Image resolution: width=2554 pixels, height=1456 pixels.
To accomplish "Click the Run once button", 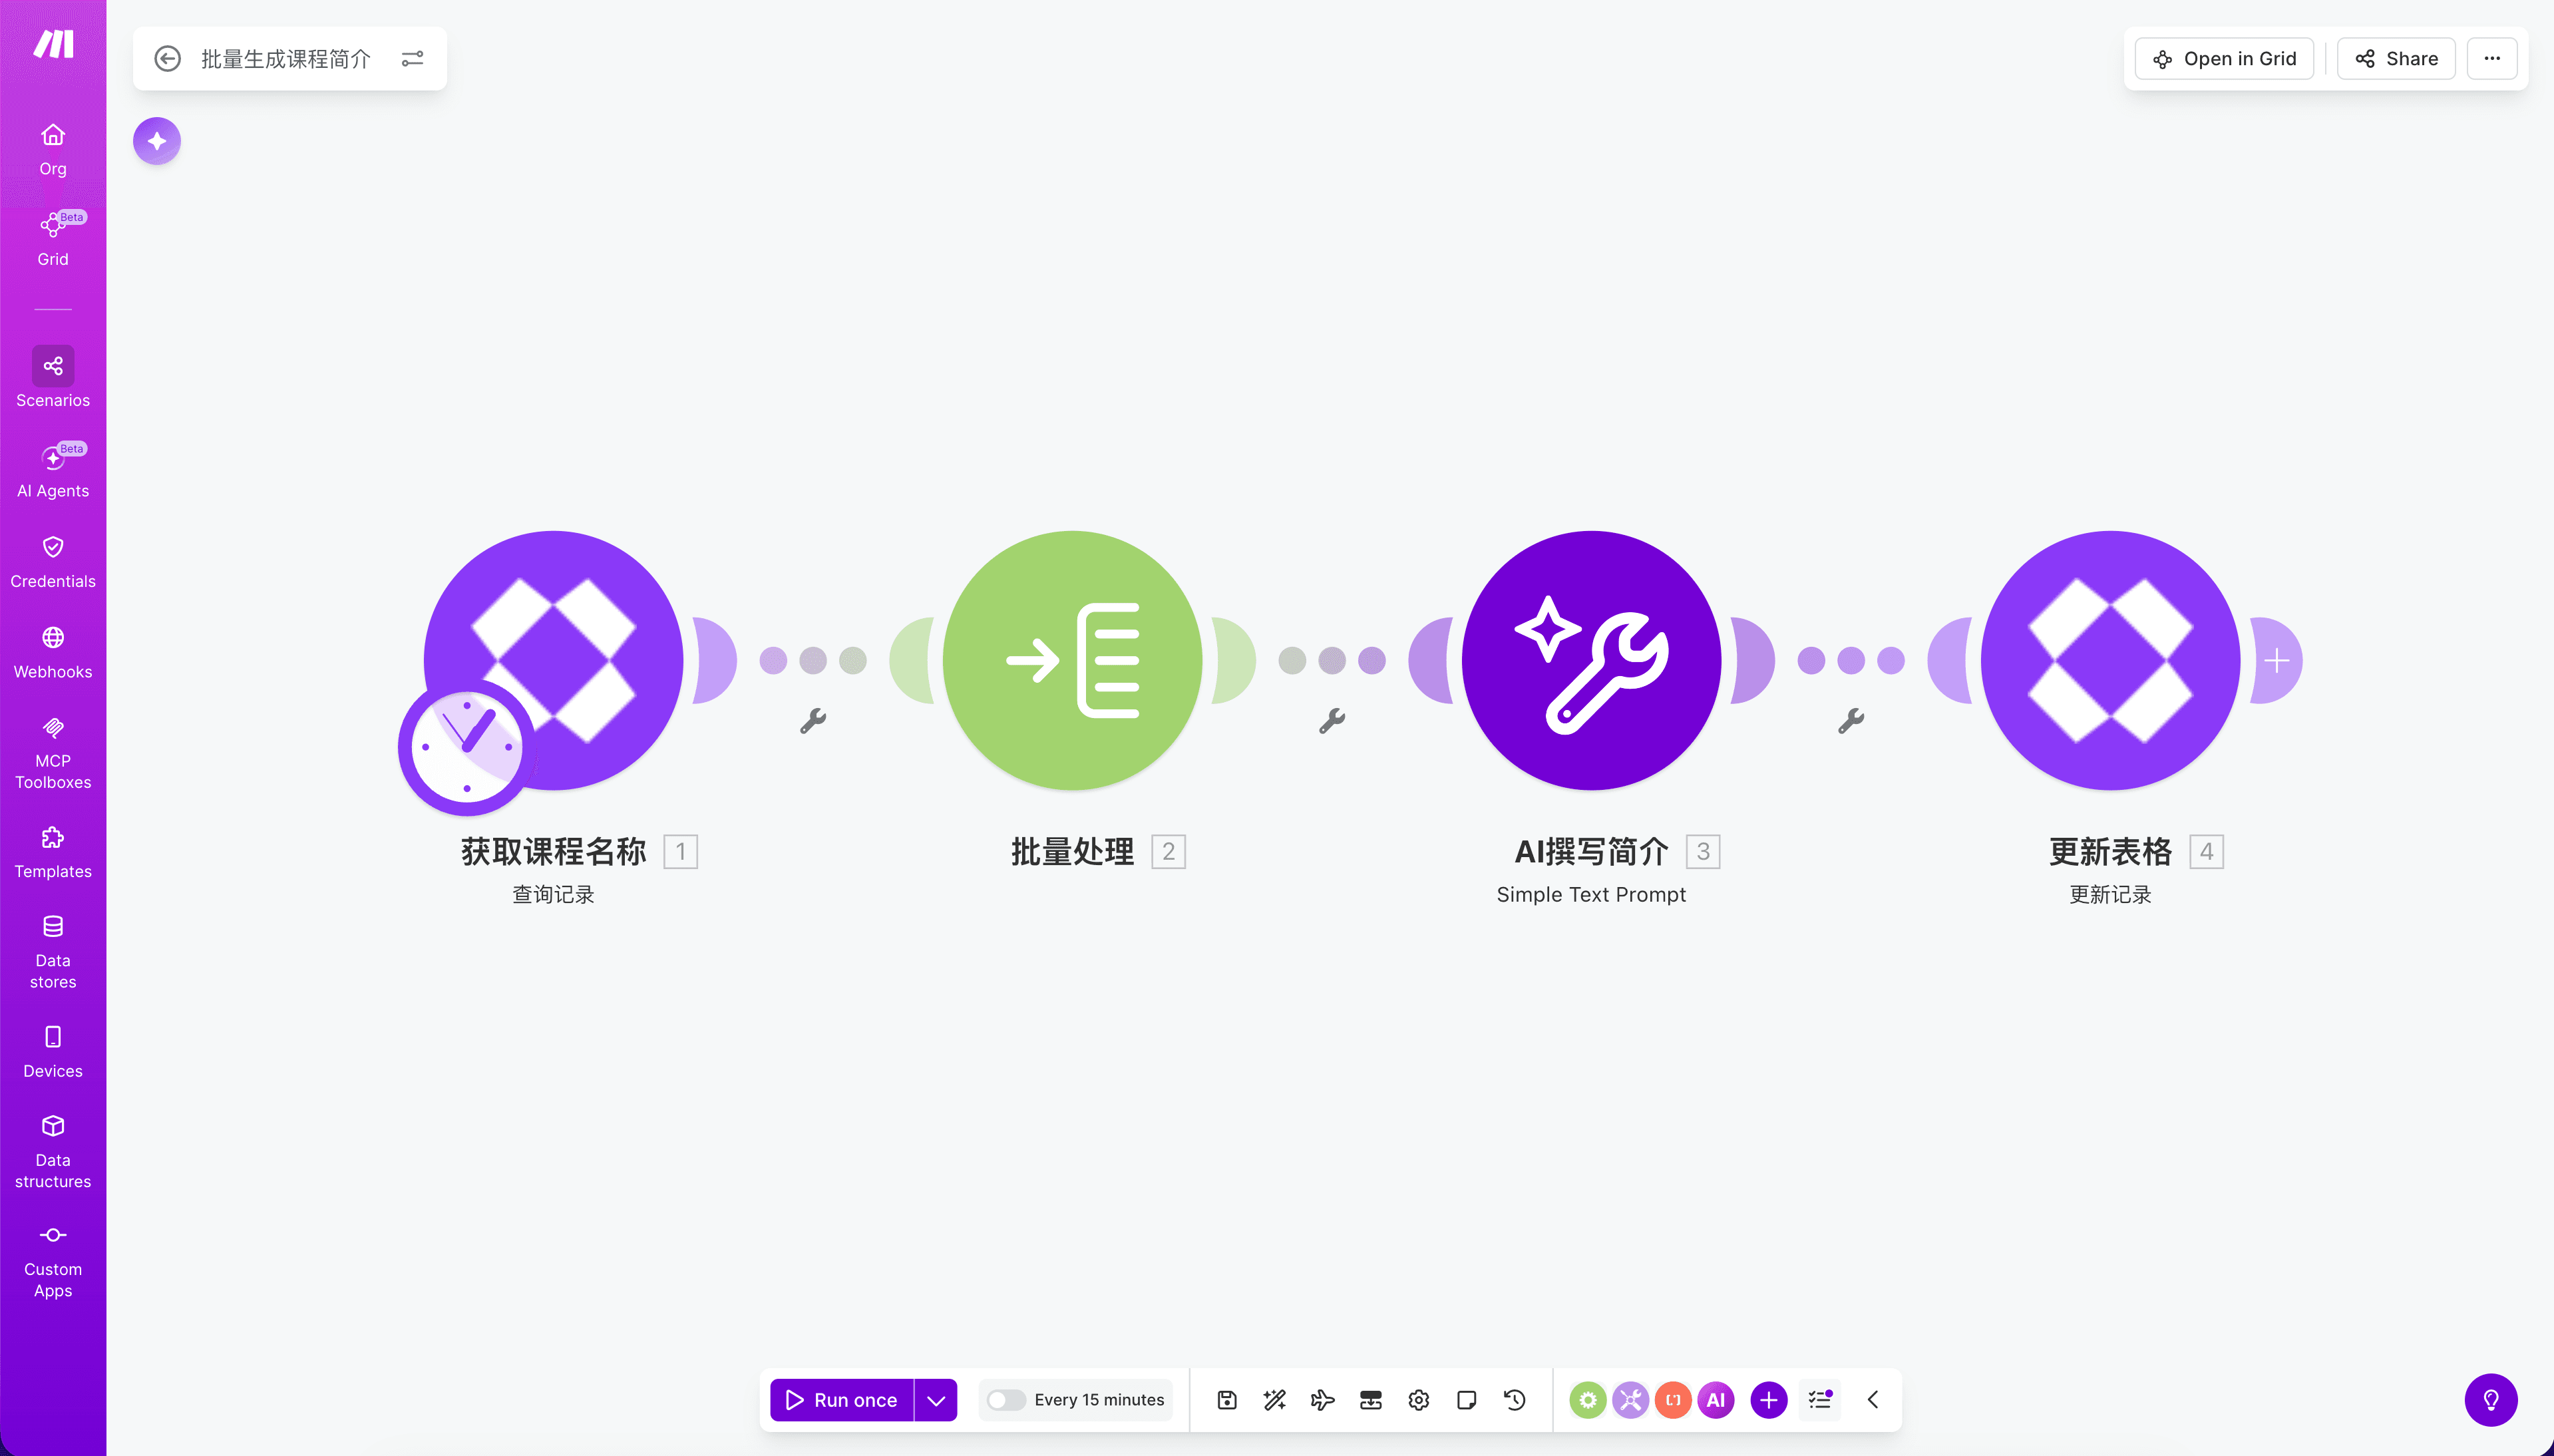I will (851, 1399).
